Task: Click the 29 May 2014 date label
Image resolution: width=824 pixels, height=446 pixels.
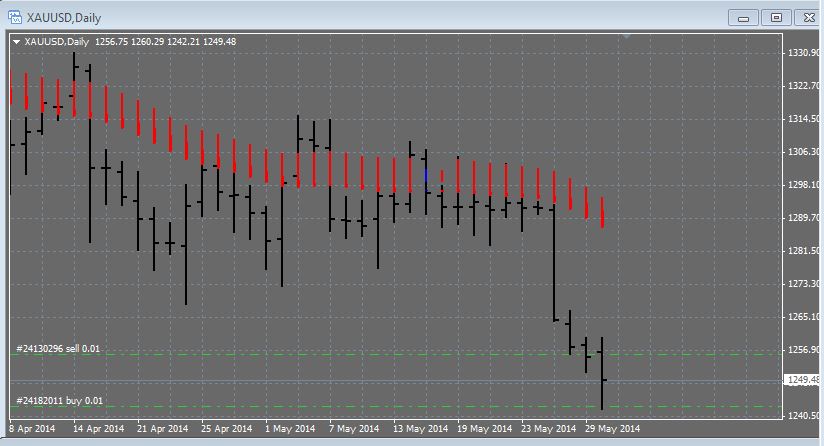Action: [x=612, y=429]
